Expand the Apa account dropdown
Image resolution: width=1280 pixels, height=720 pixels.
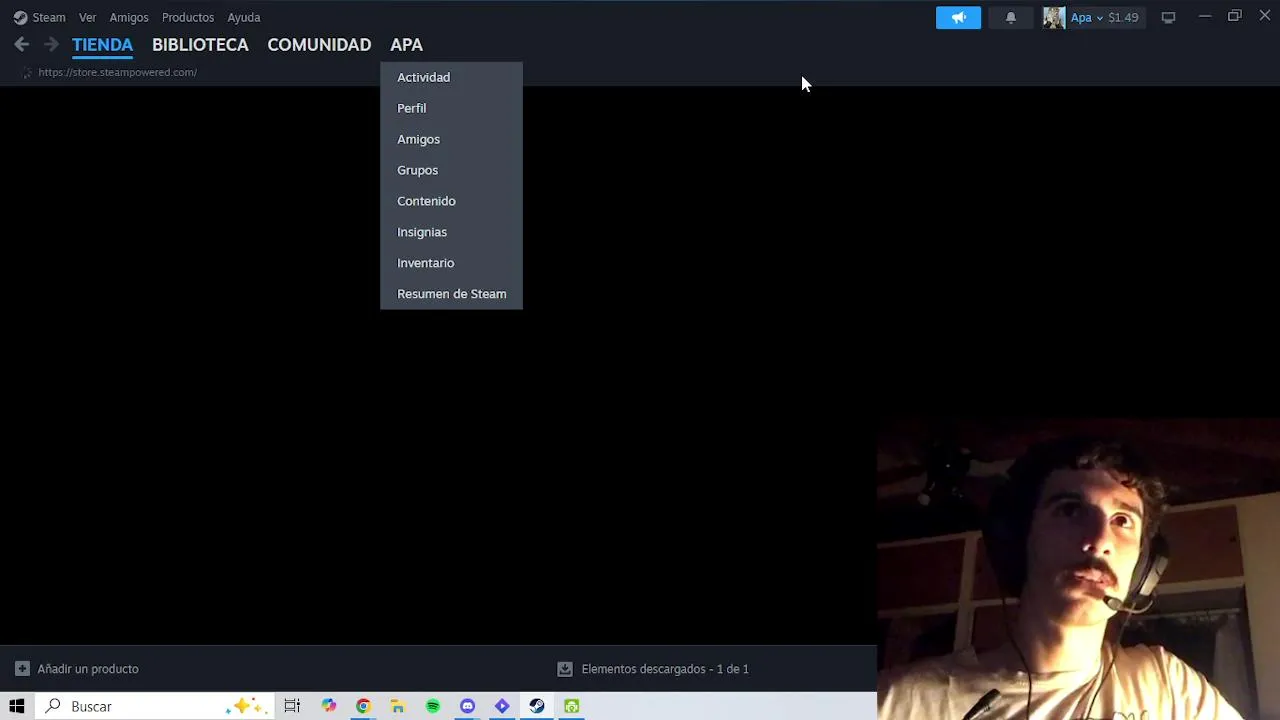click(x=1086, y=17)
